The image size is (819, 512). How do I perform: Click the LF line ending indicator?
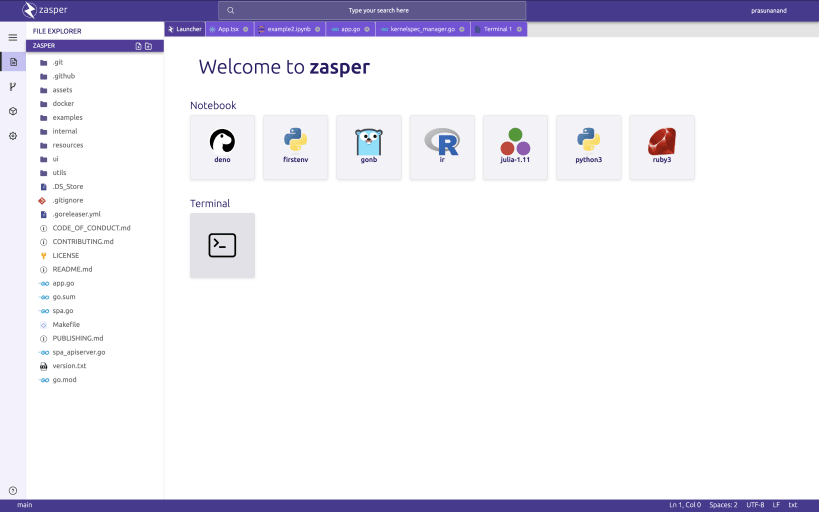click(776, 505)
